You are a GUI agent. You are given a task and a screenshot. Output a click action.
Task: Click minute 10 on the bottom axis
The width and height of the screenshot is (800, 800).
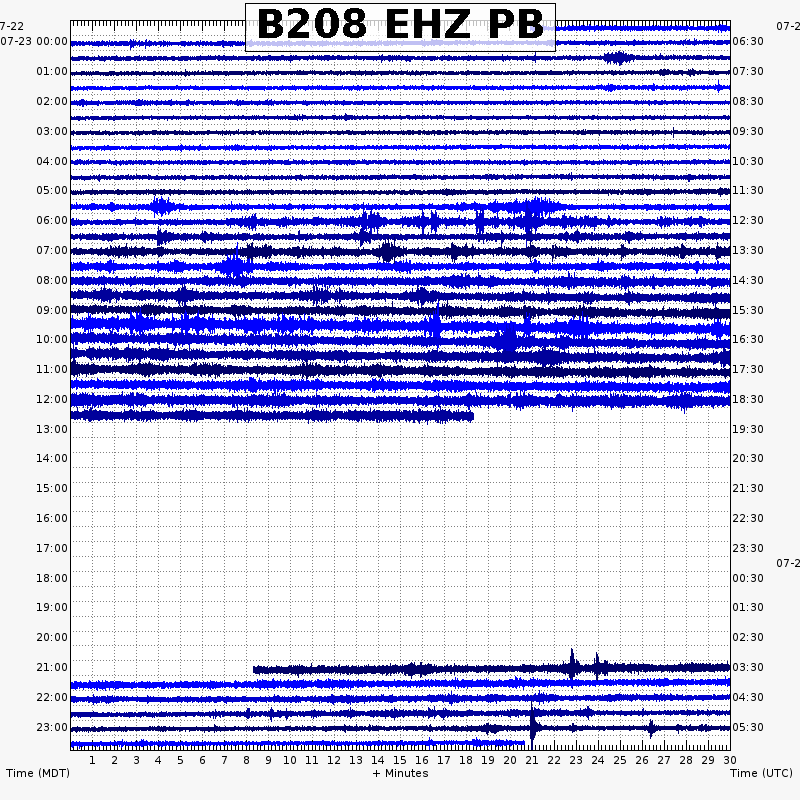pos(290,760)
